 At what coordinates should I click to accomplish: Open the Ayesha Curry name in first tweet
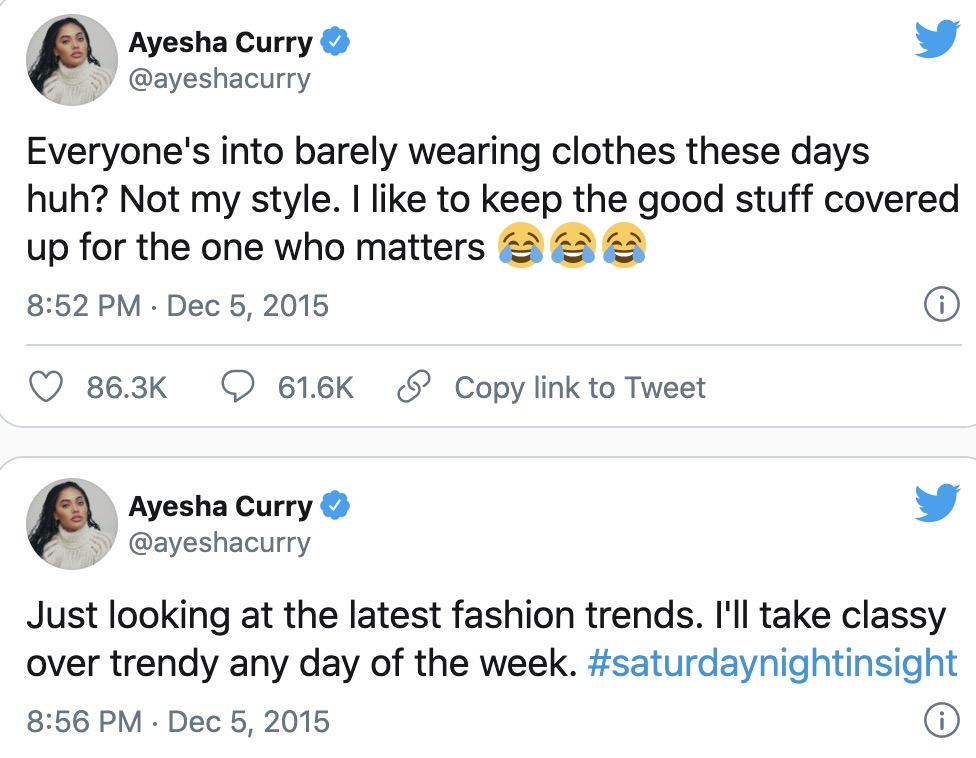pos(220,43)
